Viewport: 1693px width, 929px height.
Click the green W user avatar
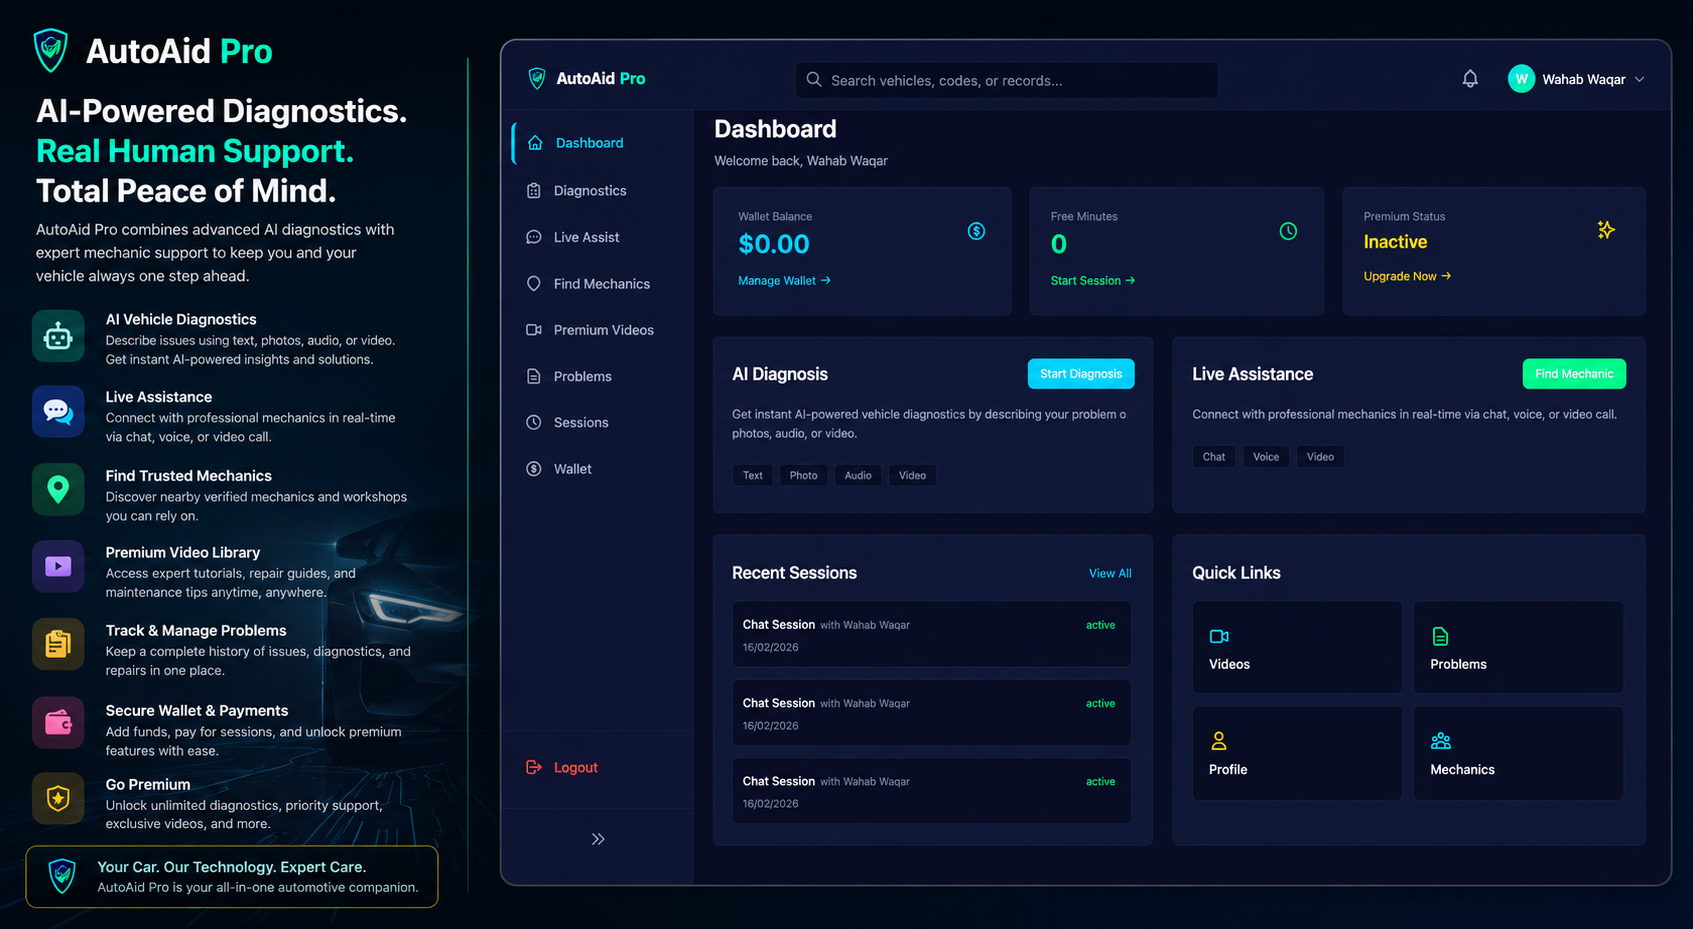1521,79
